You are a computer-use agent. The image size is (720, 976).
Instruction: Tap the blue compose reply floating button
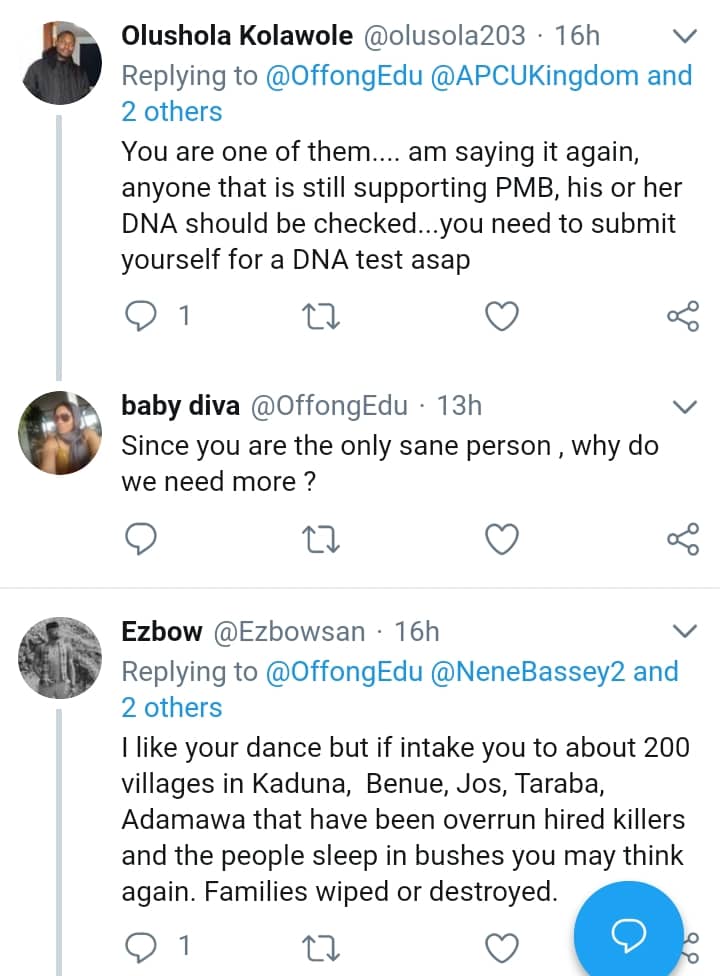coord(629,933)
